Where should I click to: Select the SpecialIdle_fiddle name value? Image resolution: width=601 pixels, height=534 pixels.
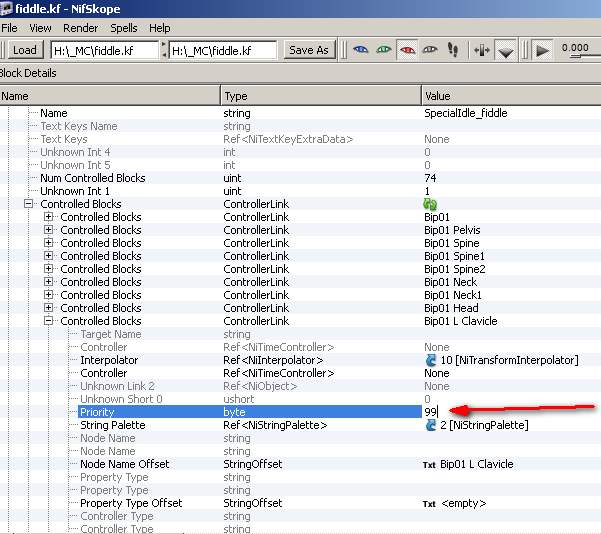(466, 113)
